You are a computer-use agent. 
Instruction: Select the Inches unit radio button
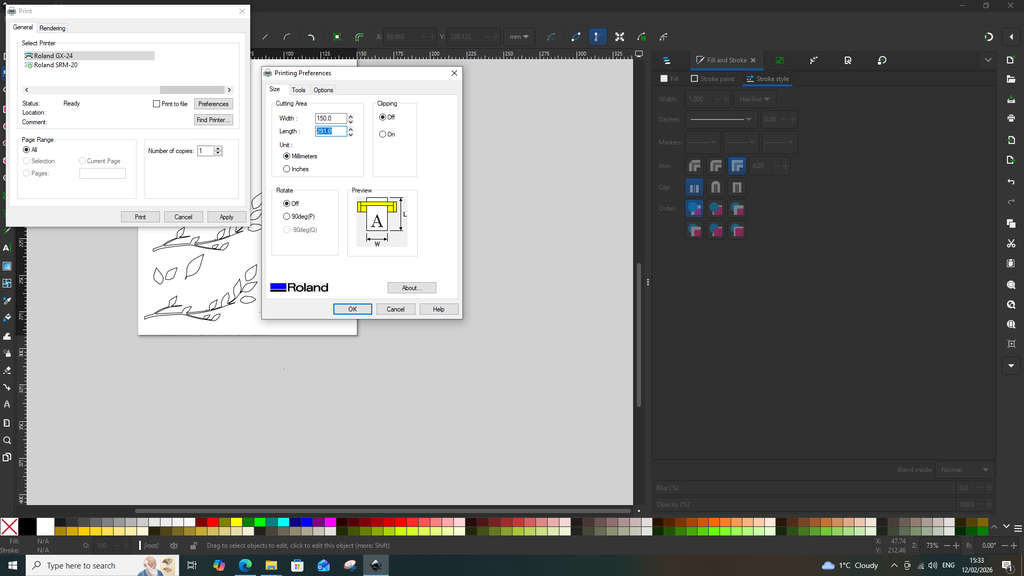[x=287, y=169]
